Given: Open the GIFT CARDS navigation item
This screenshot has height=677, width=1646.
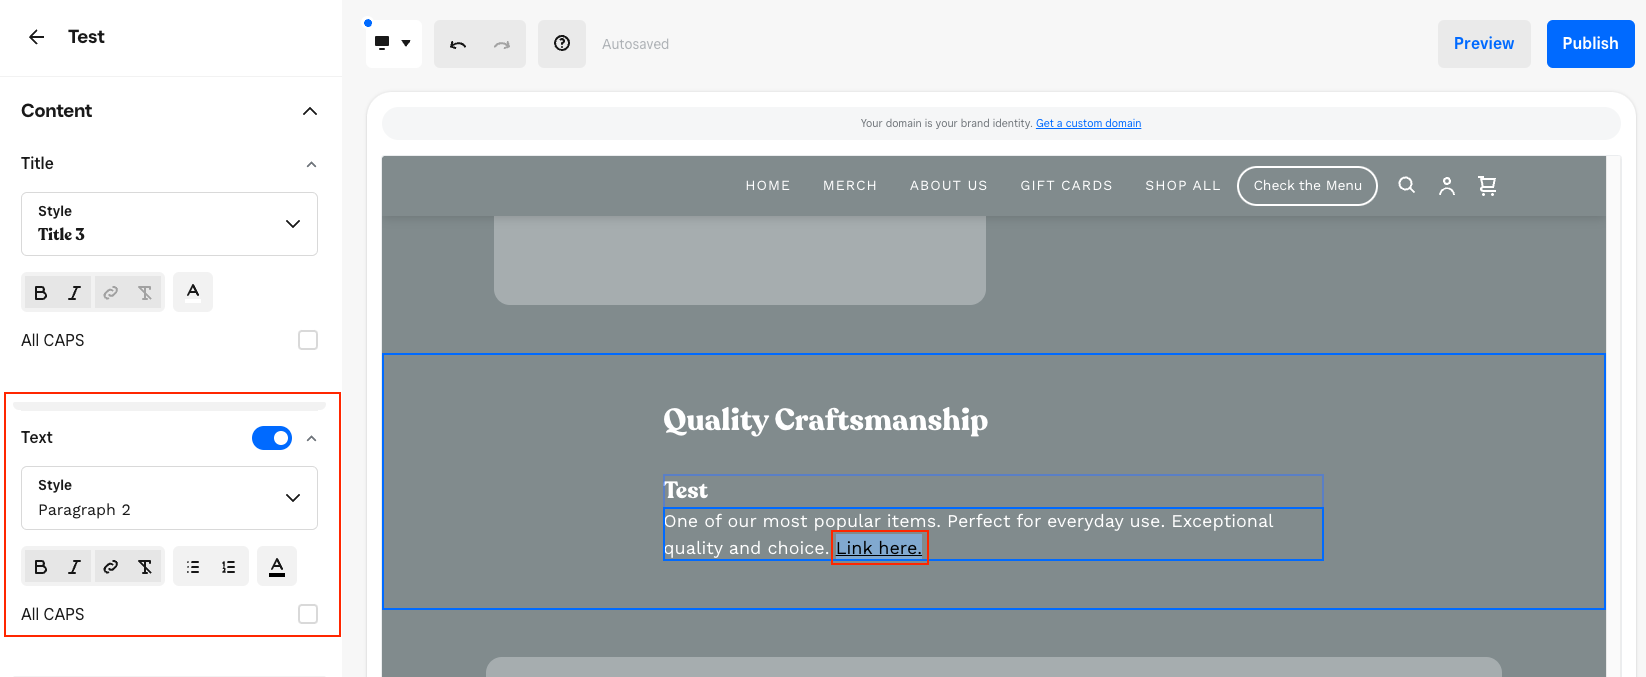Looking at the screenshot, I should [1066, 186].
